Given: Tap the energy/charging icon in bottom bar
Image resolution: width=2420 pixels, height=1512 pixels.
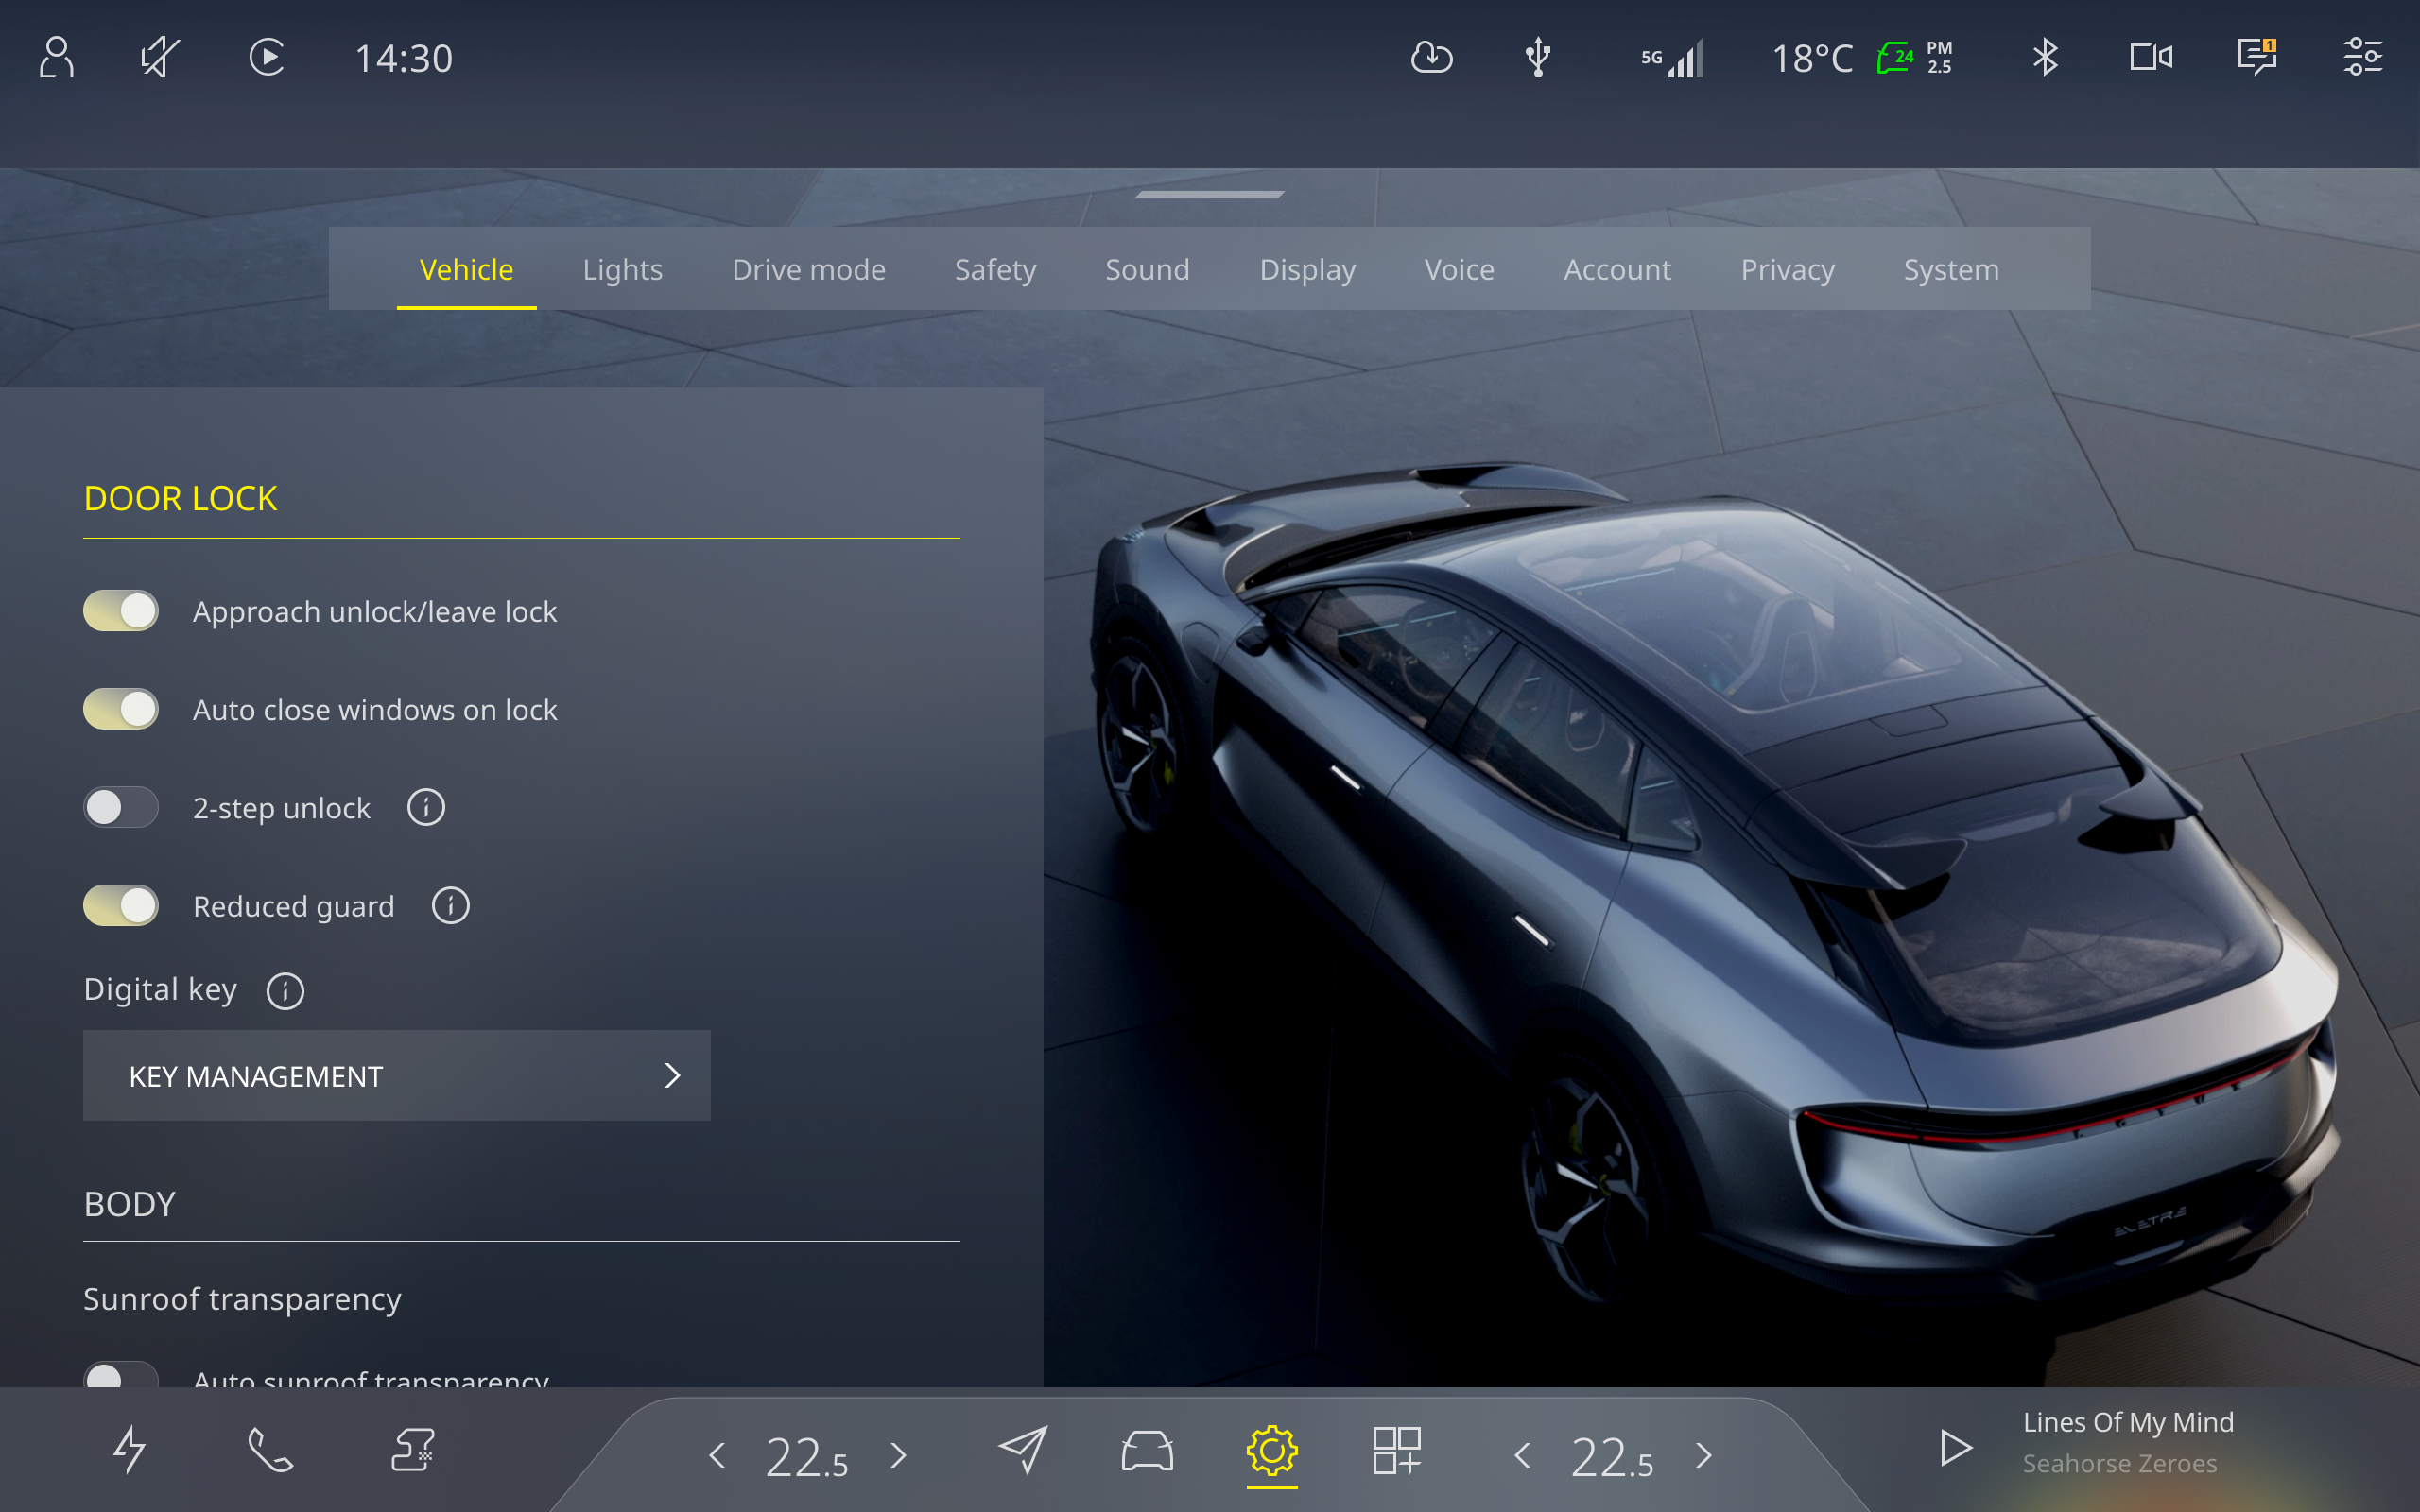Looking at the screenshot, I should click(x=128, y=1449).
